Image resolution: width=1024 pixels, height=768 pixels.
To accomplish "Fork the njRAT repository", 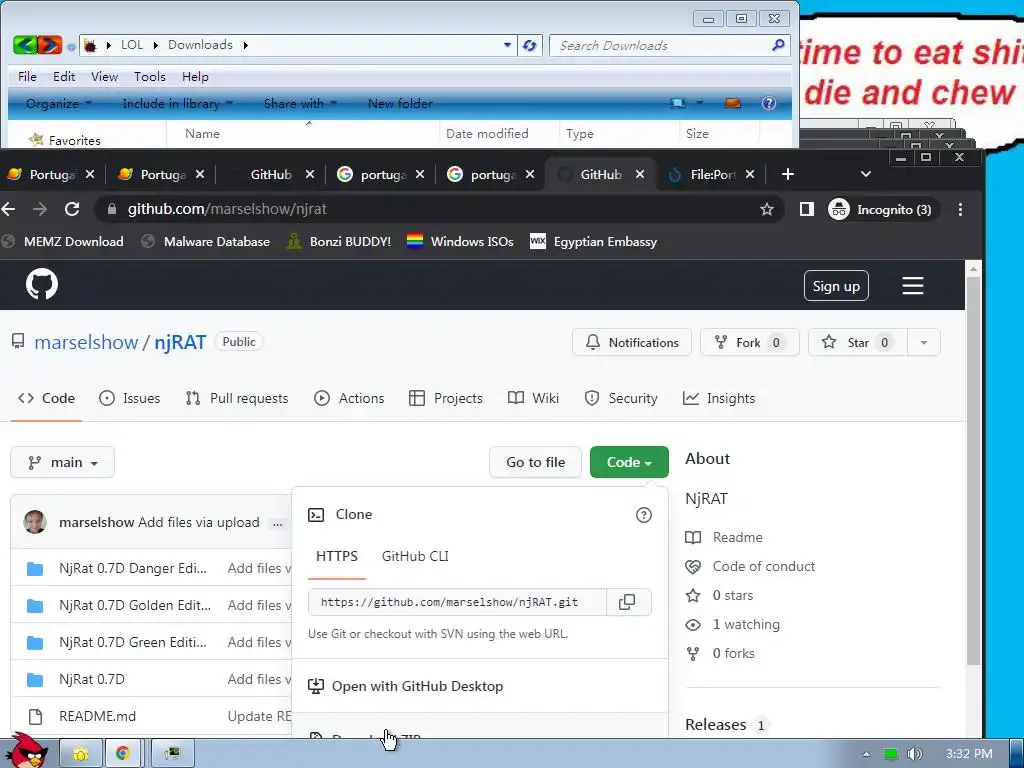I will tap(749, 342).
